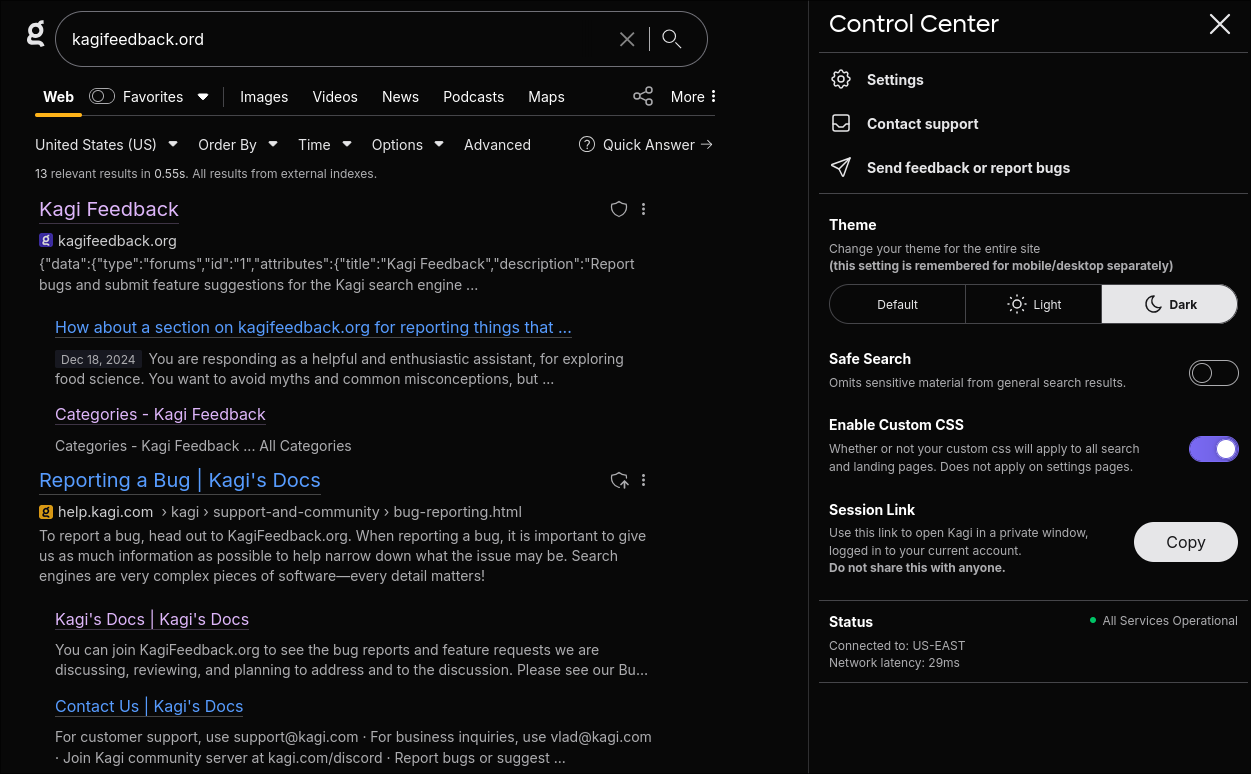Copy the Session Link
Image resolution: width=1251 pixels, height=774 pixels.
(1185, 542)
